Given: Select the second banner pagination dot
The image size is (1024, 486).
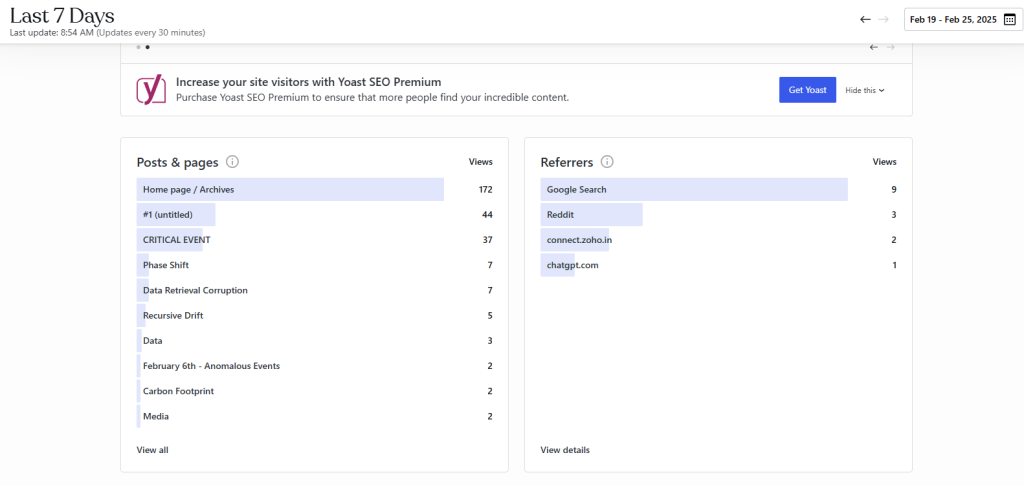Looking at the screenshot, I should (148, 47).
